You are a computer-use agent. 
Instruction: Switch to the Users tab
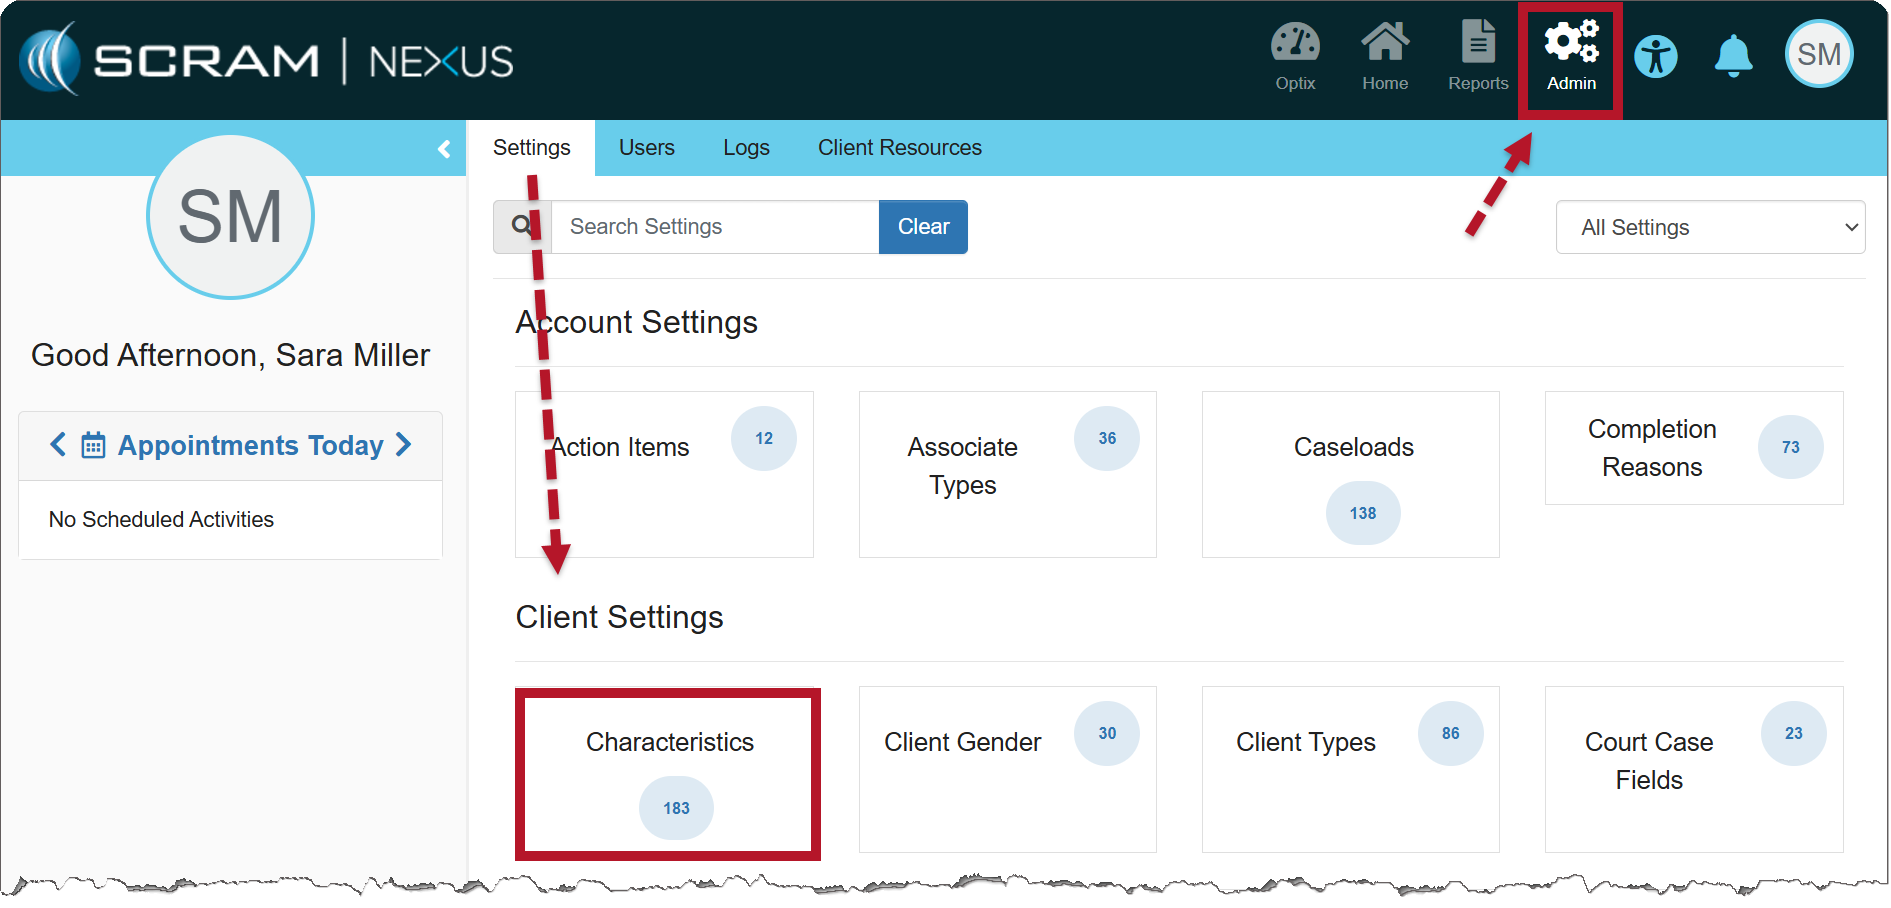(646, 148)
